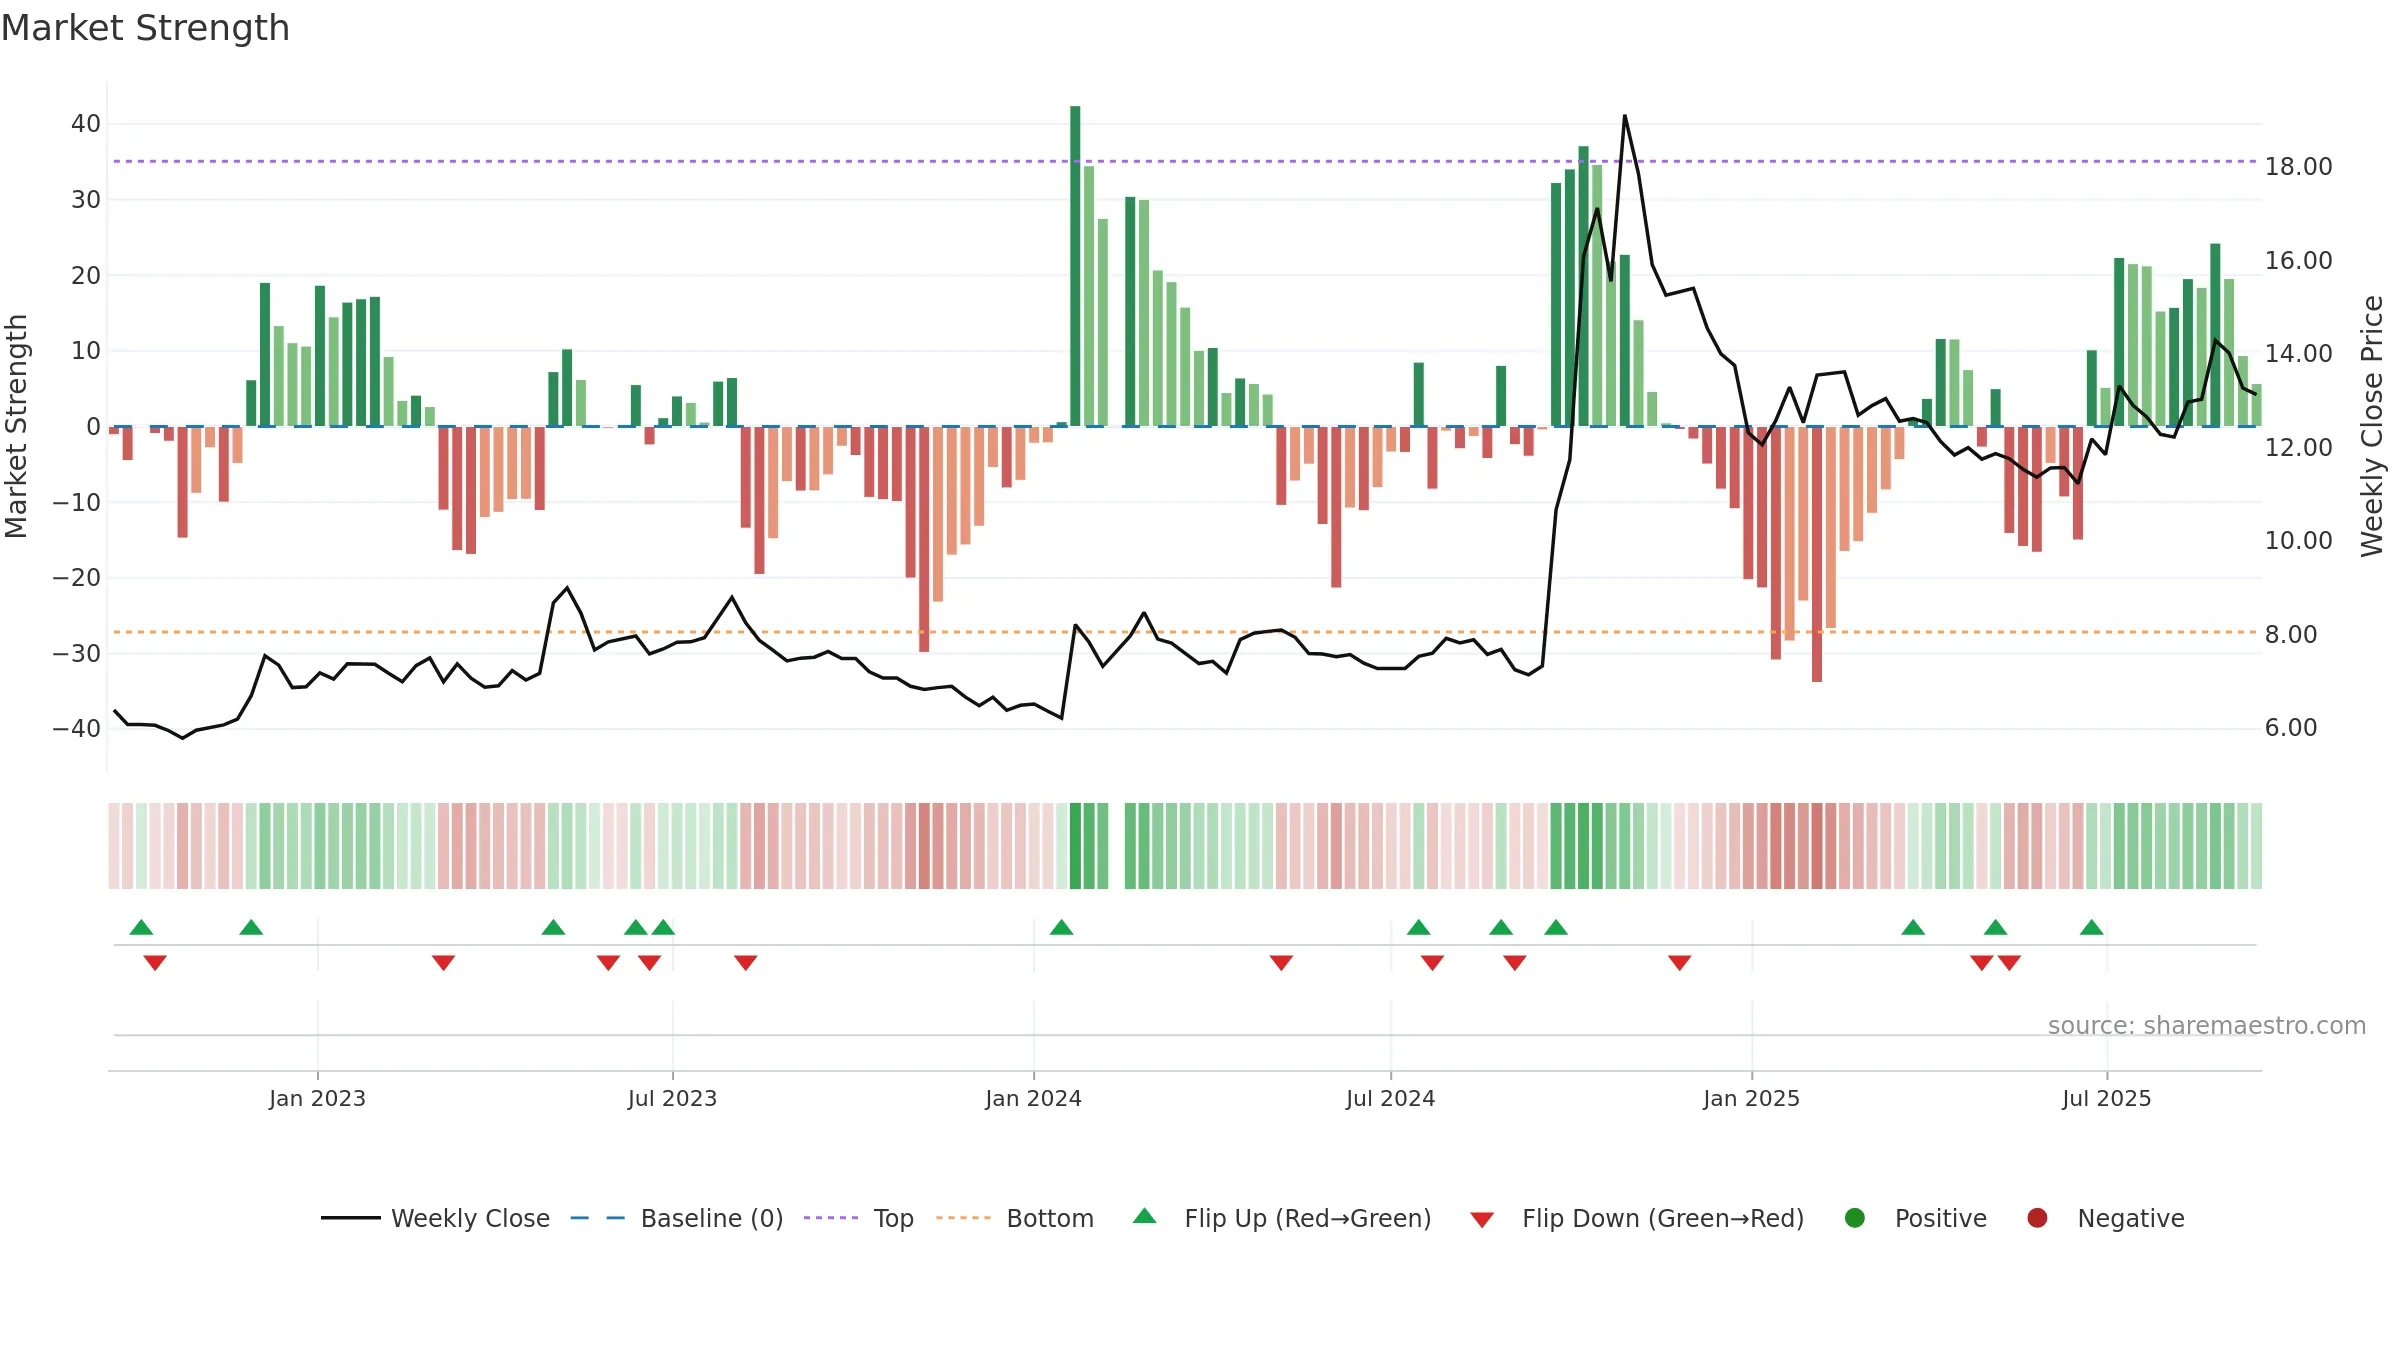Toggle the Positive legend entry
The height and width of the screenshot is (1350, 2400).
[x=1915, y=1218]
